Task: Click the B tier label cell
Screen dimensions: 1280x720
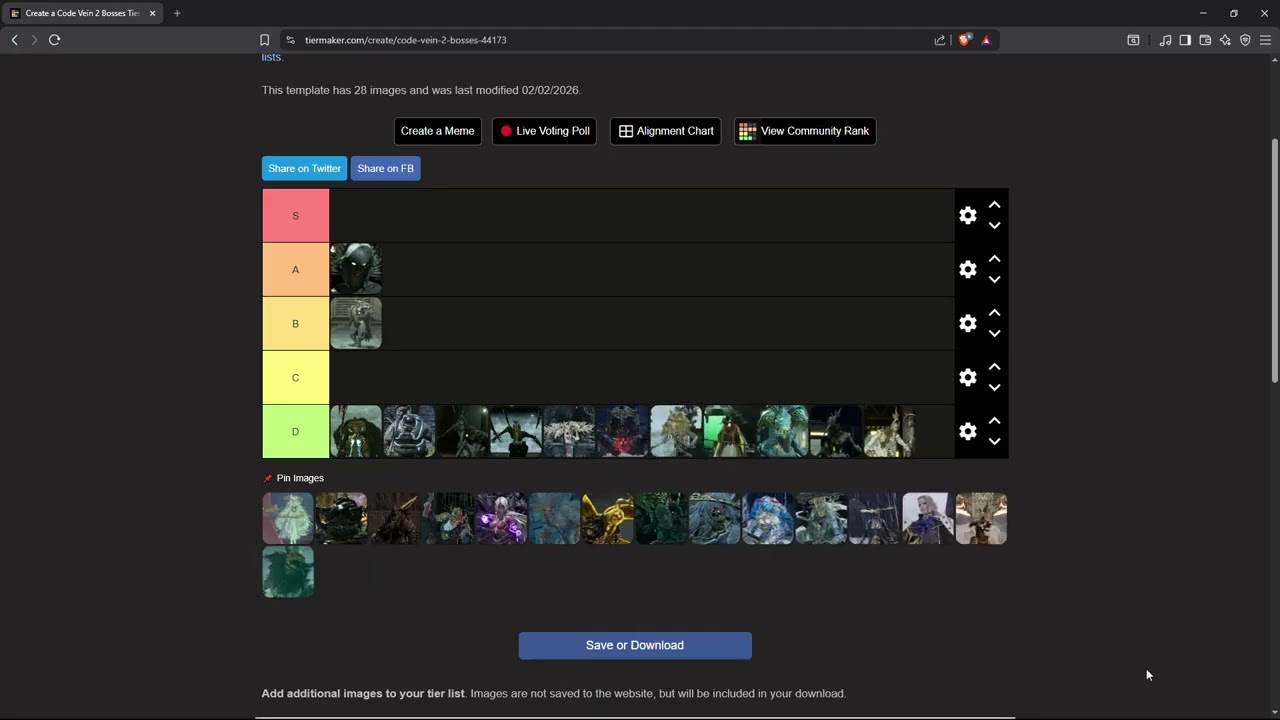Action: click(x=295, y=324)
